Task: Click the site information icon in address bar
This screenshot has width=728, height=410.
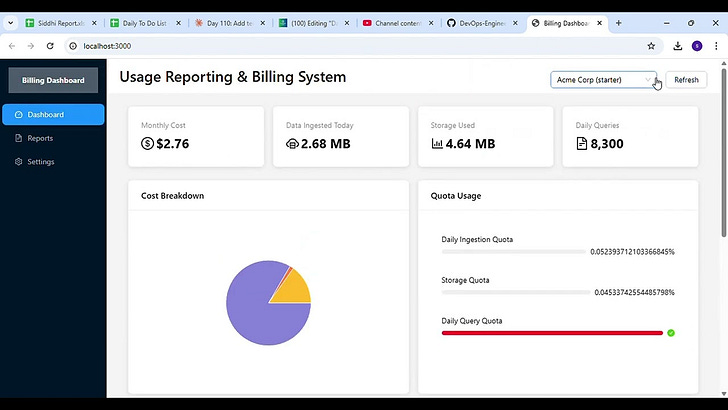Action: [73, 46]
